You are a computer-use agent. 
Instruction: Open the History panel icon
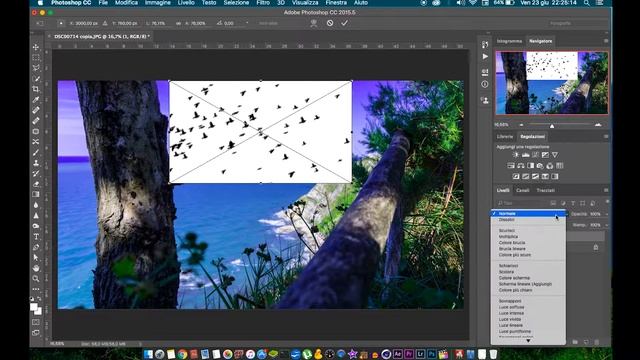pyautogui.click(x=485, y=45)
